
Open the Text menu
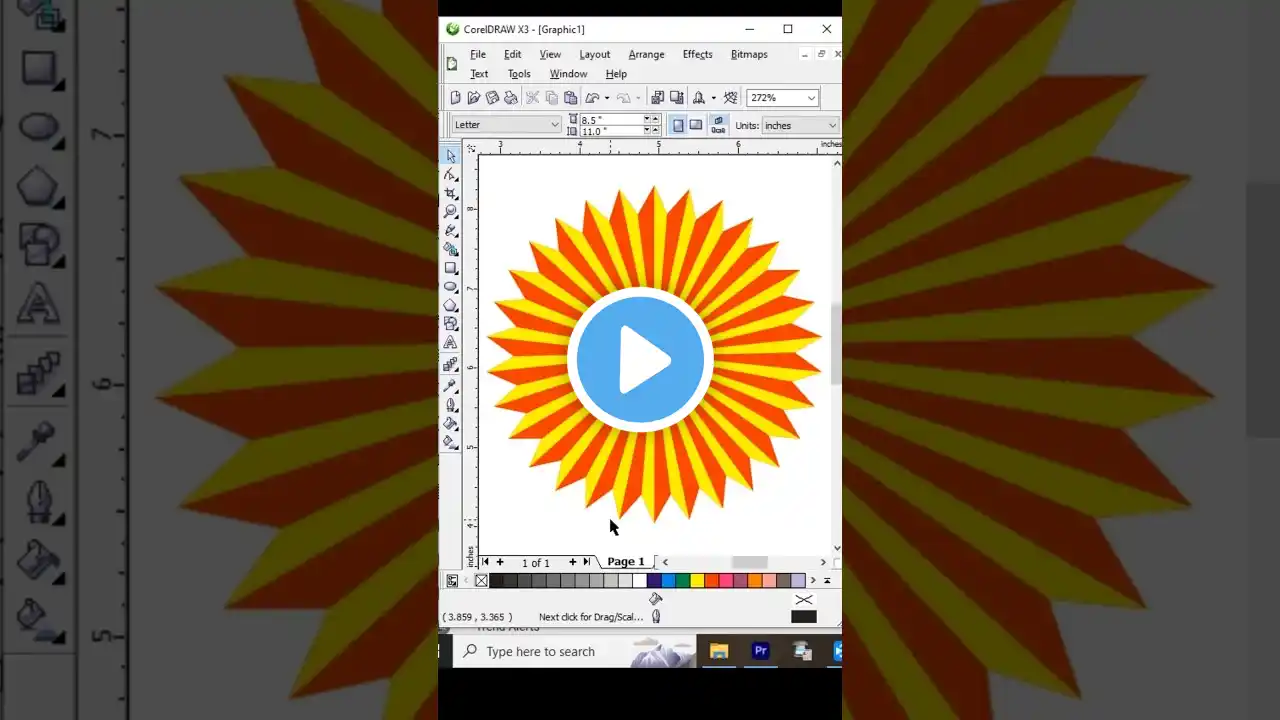click(x=479, y=74)
